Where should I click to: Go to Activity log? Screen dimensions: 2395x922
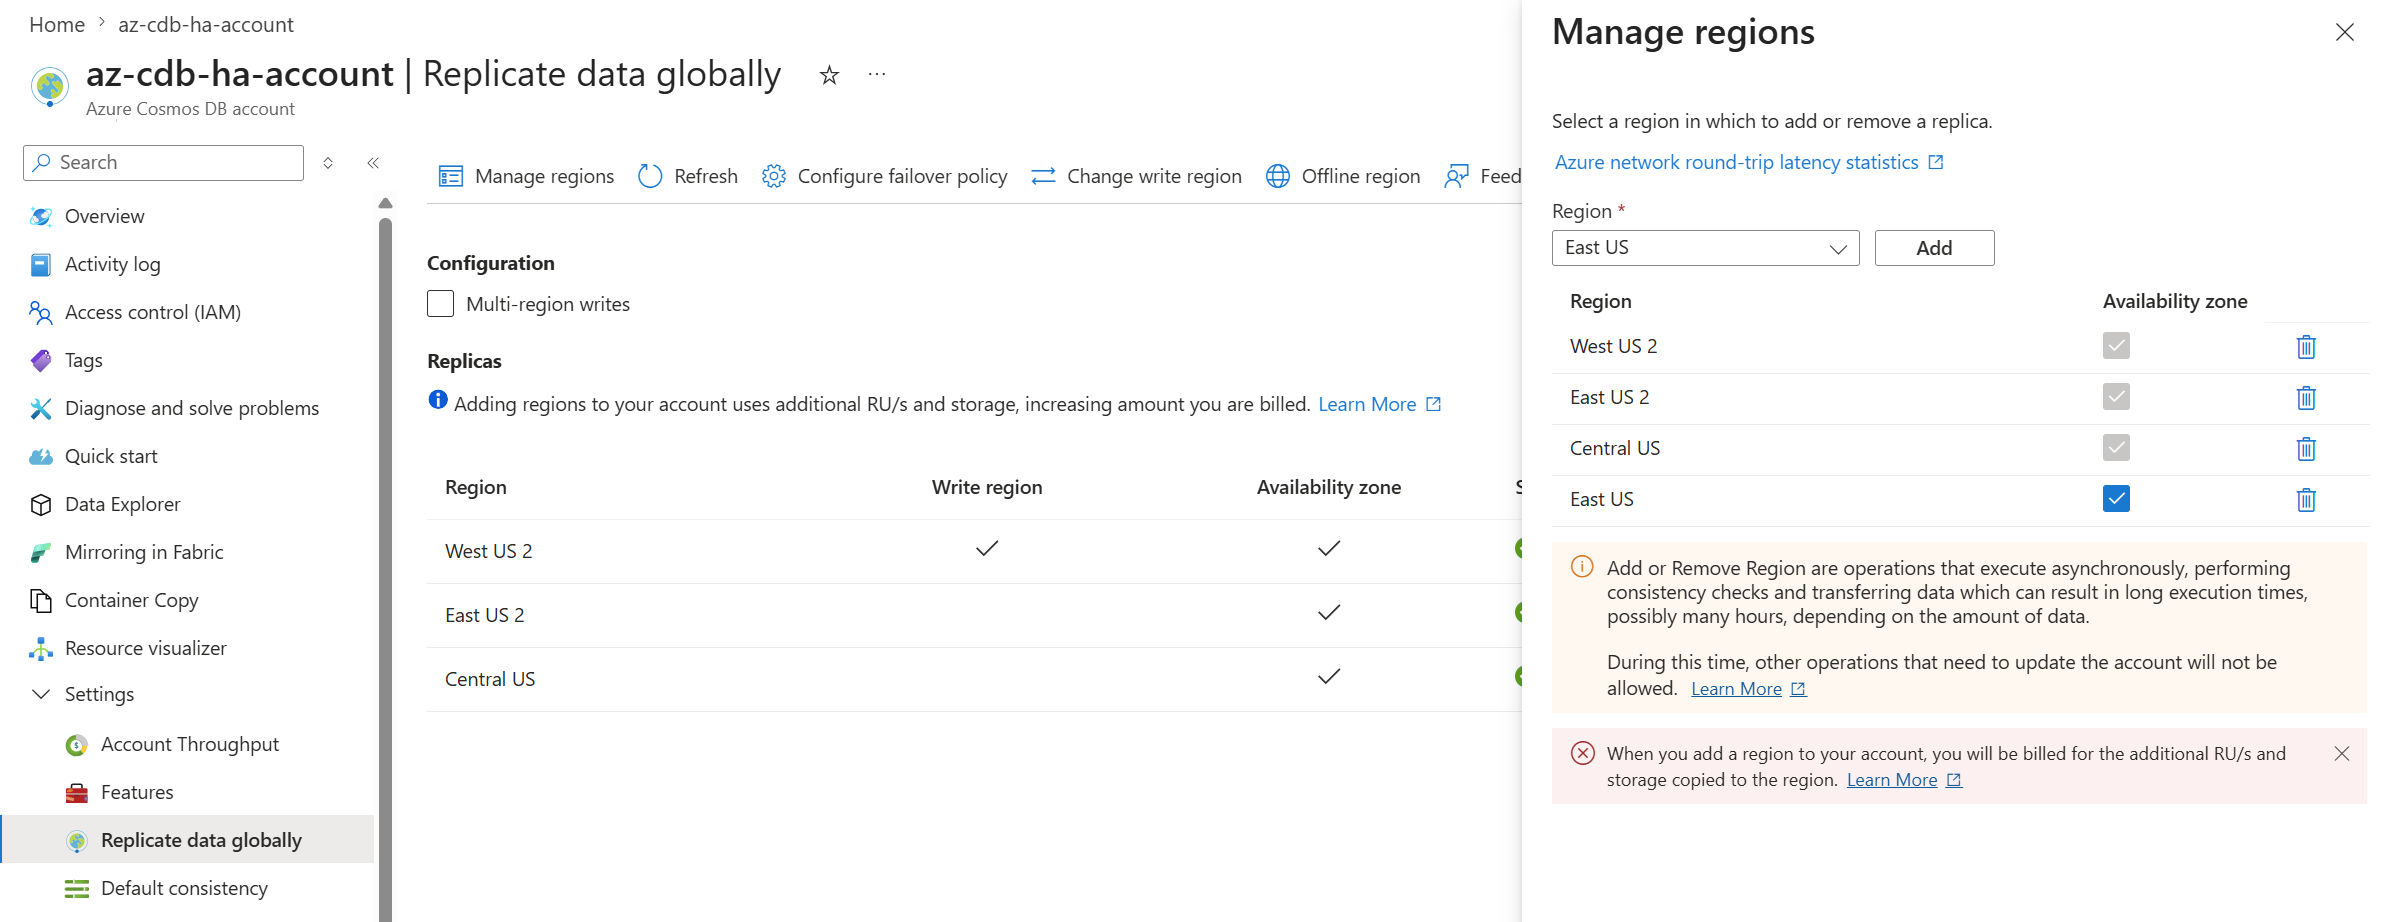click(112, 264)
